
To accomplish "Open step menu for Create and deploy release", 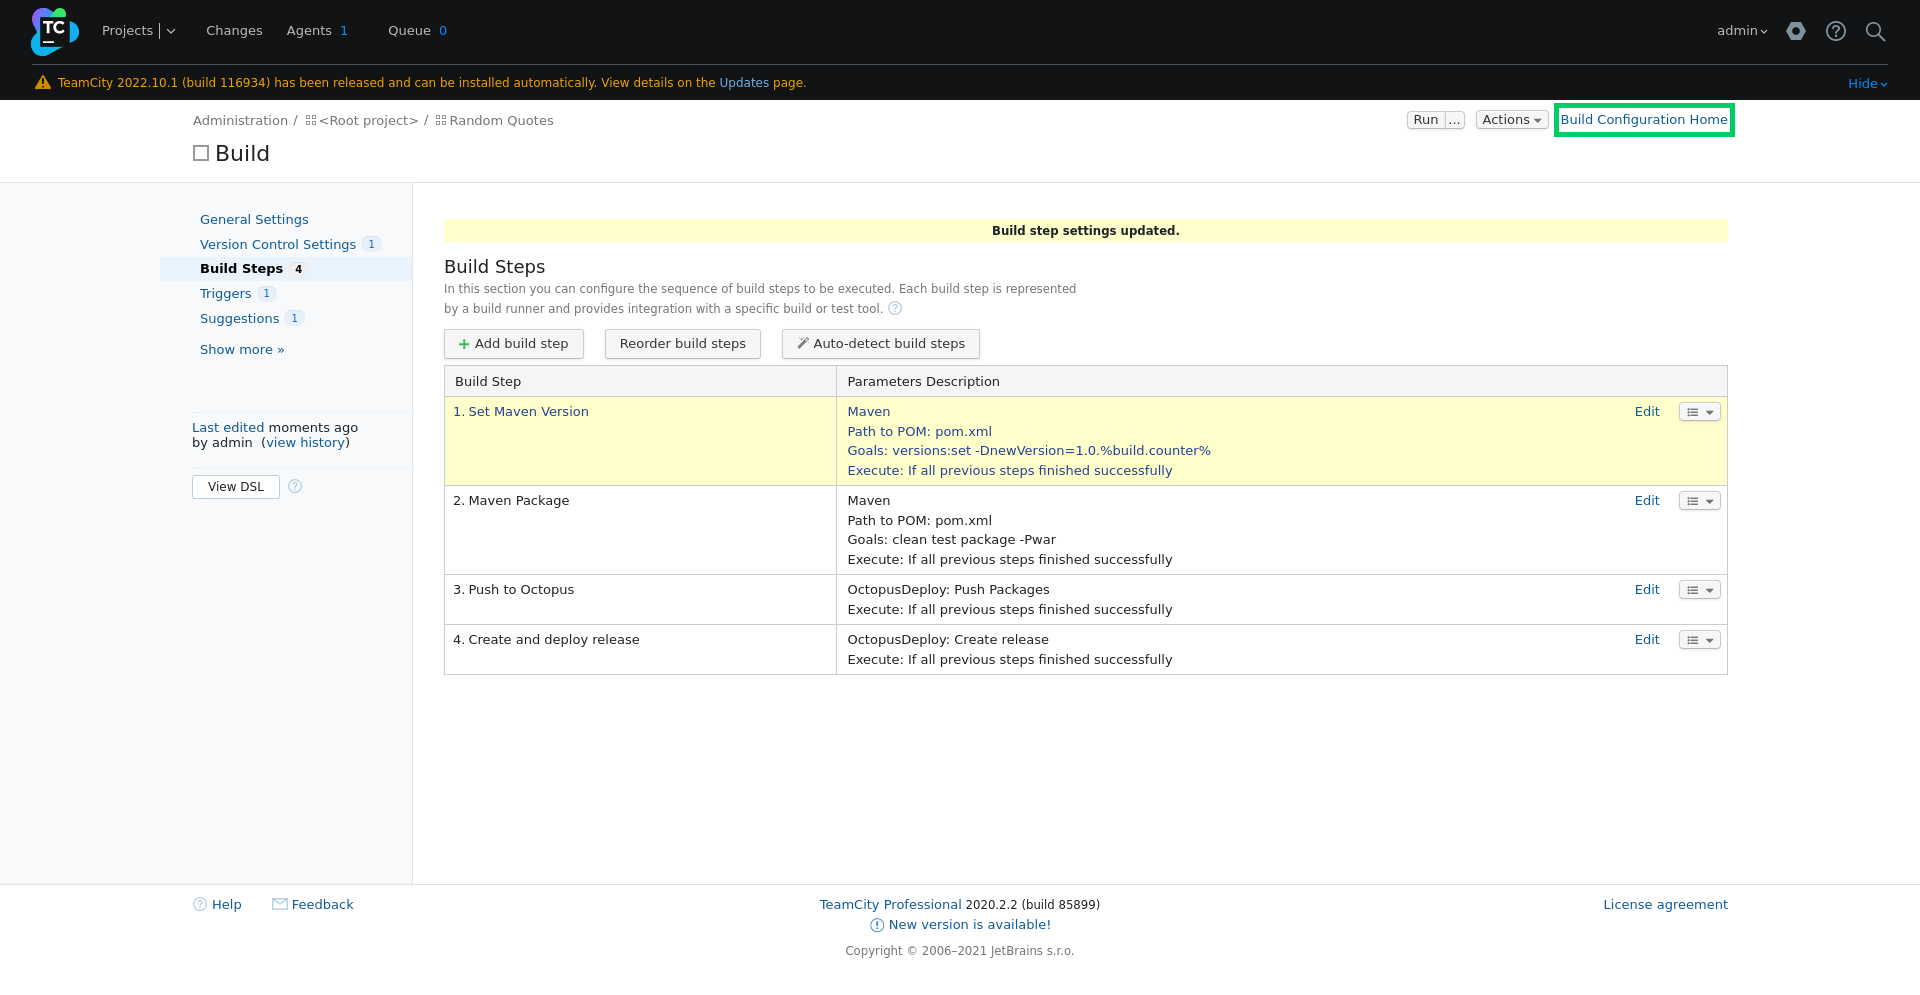I will pyautogui.click(x=1699, y=640).
